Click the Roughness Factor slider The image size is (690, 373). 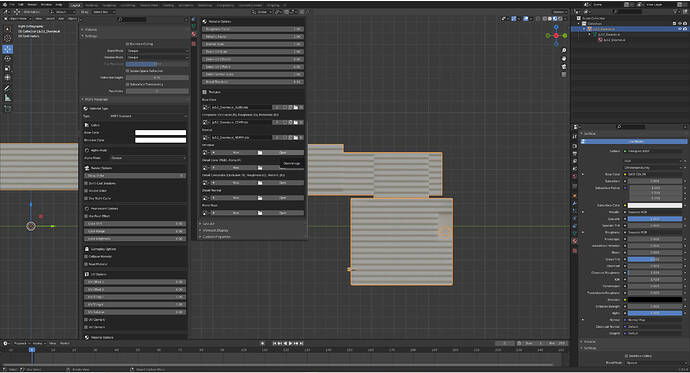pyautogui.click(x=253, y=29)
